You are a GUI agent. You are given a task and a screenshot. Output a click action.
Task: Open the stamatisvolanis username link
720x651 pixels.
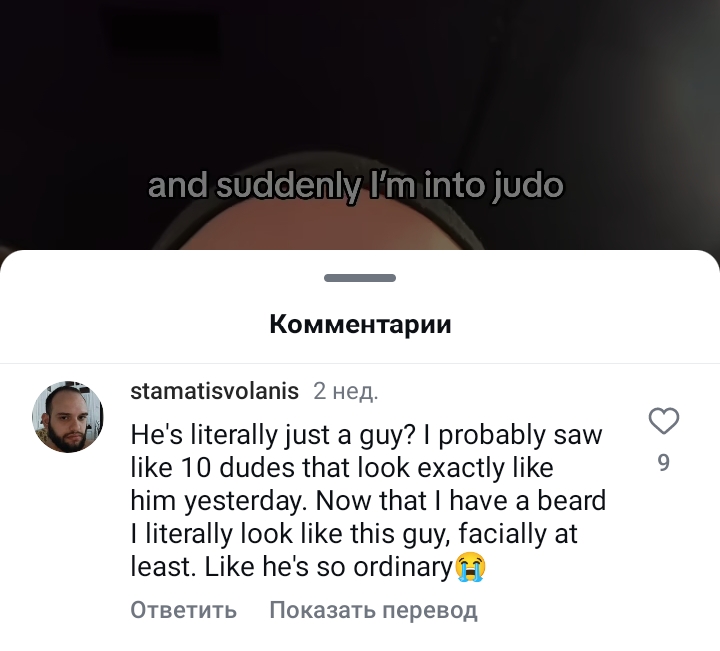[x=214, y=391]
